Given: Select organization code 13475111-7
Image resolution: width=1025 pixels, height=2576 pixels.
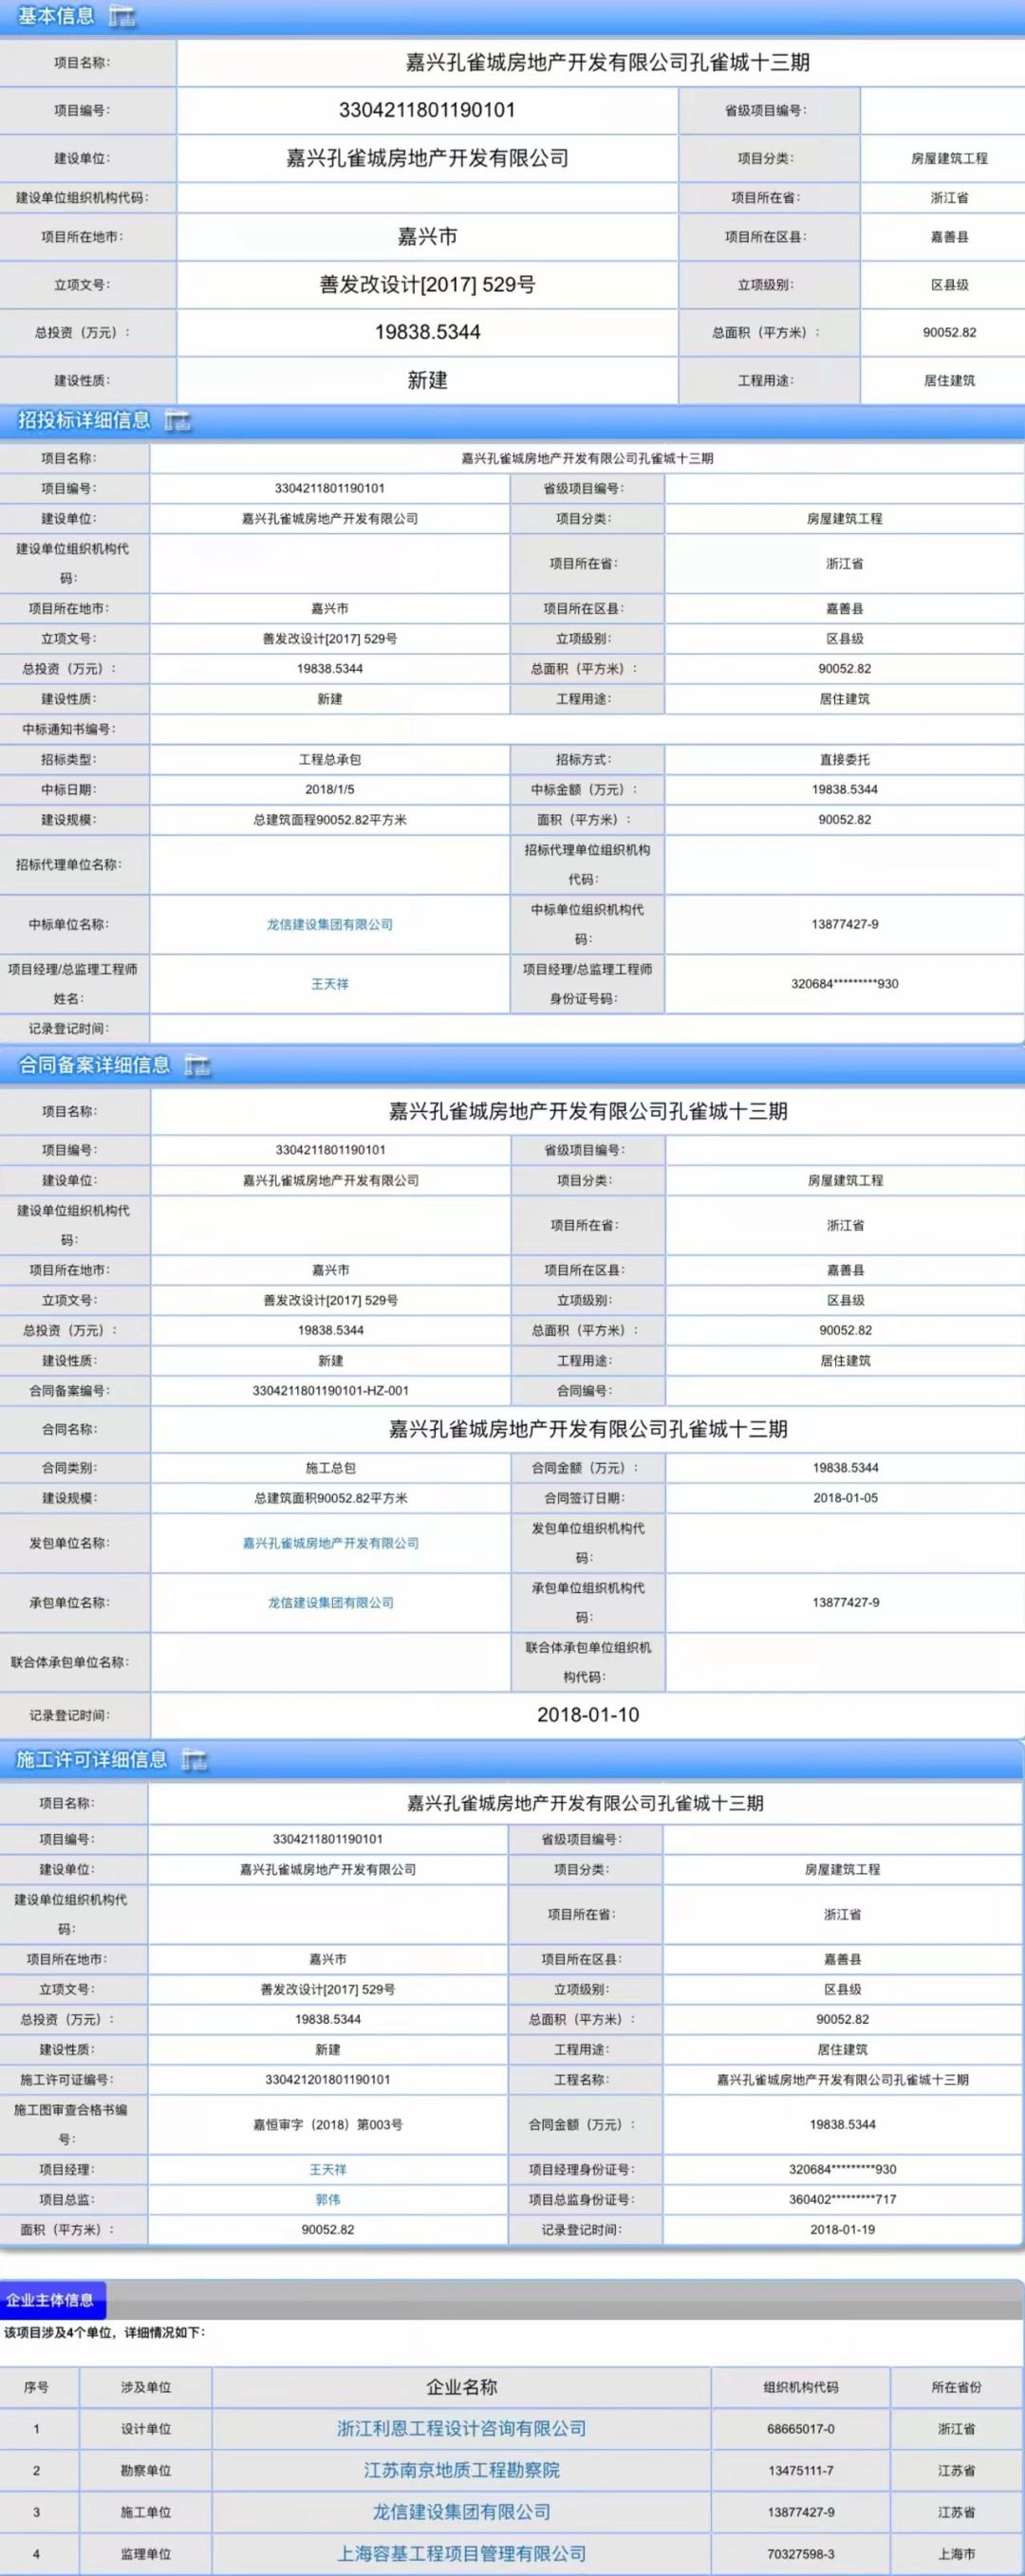Looking at the screenshot, I should point(801,2470).
